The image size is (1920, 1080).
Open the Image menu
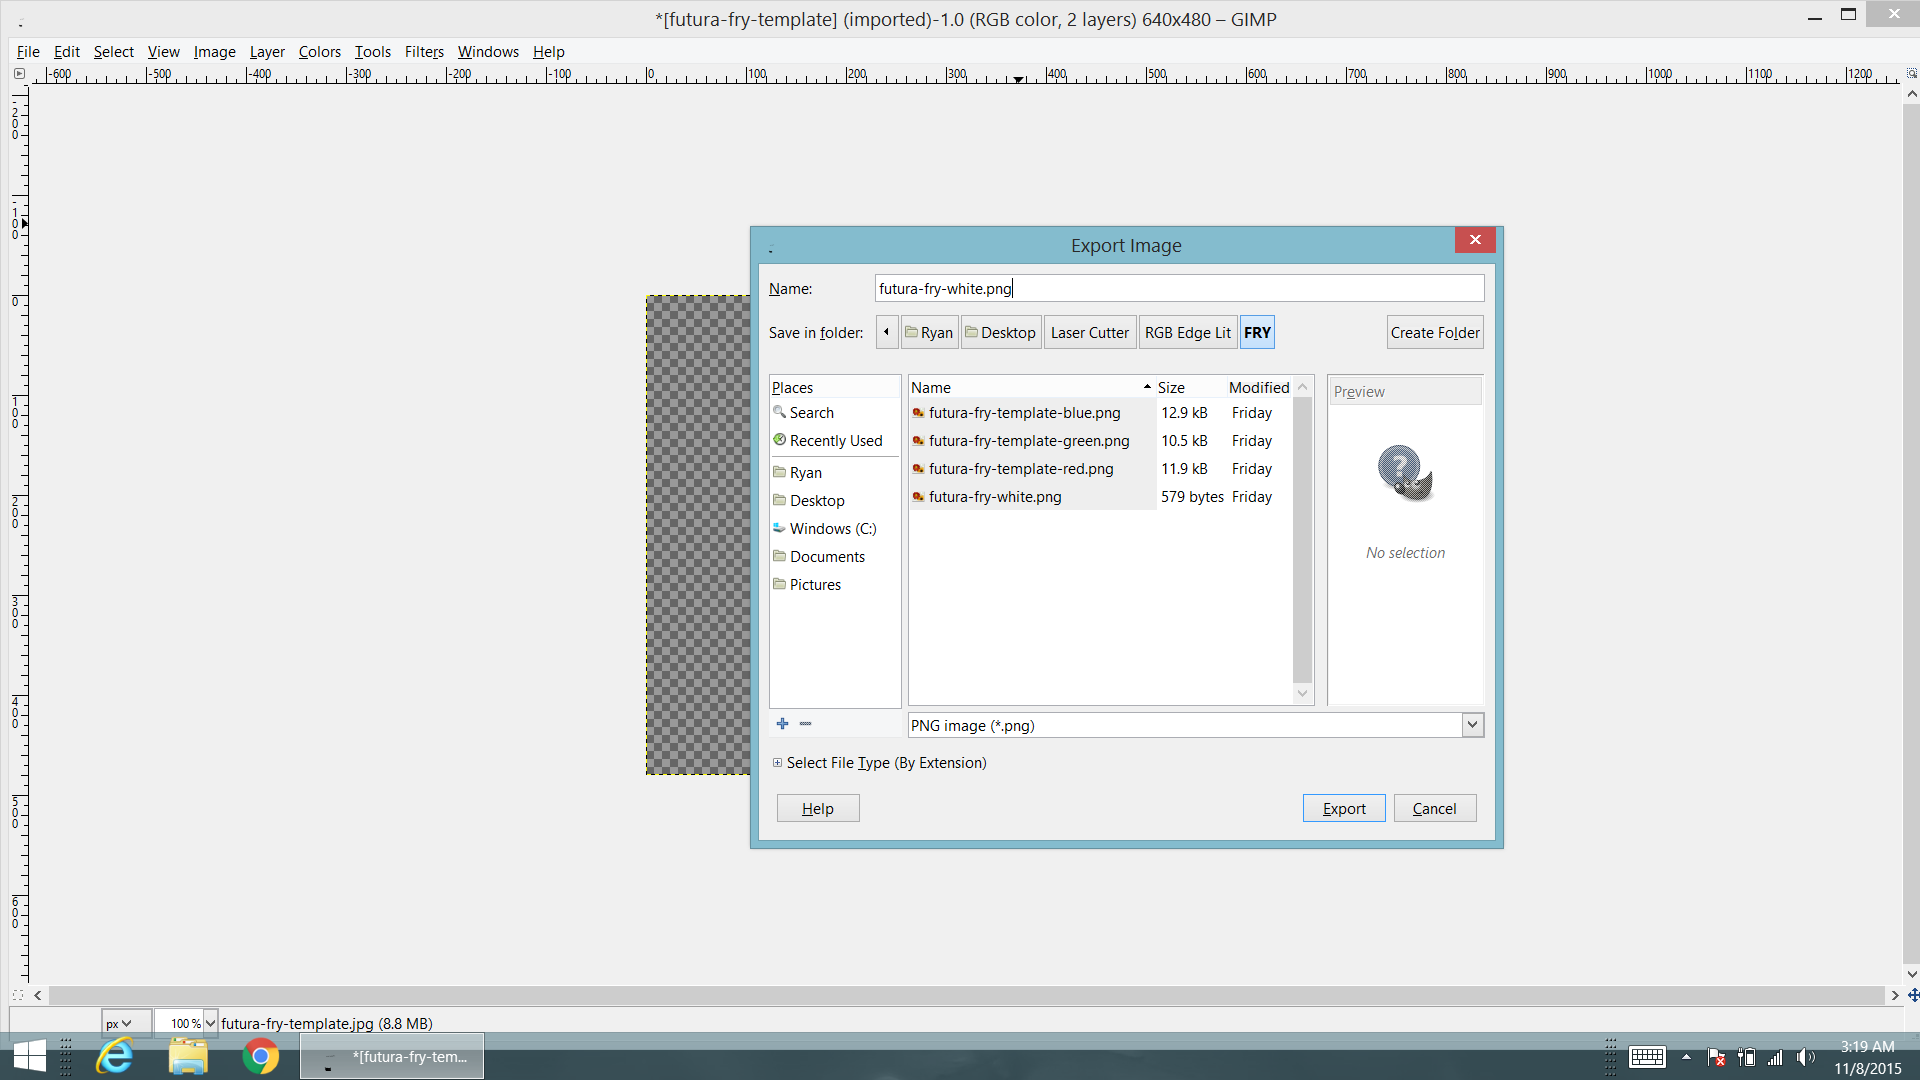coord(214,51)
